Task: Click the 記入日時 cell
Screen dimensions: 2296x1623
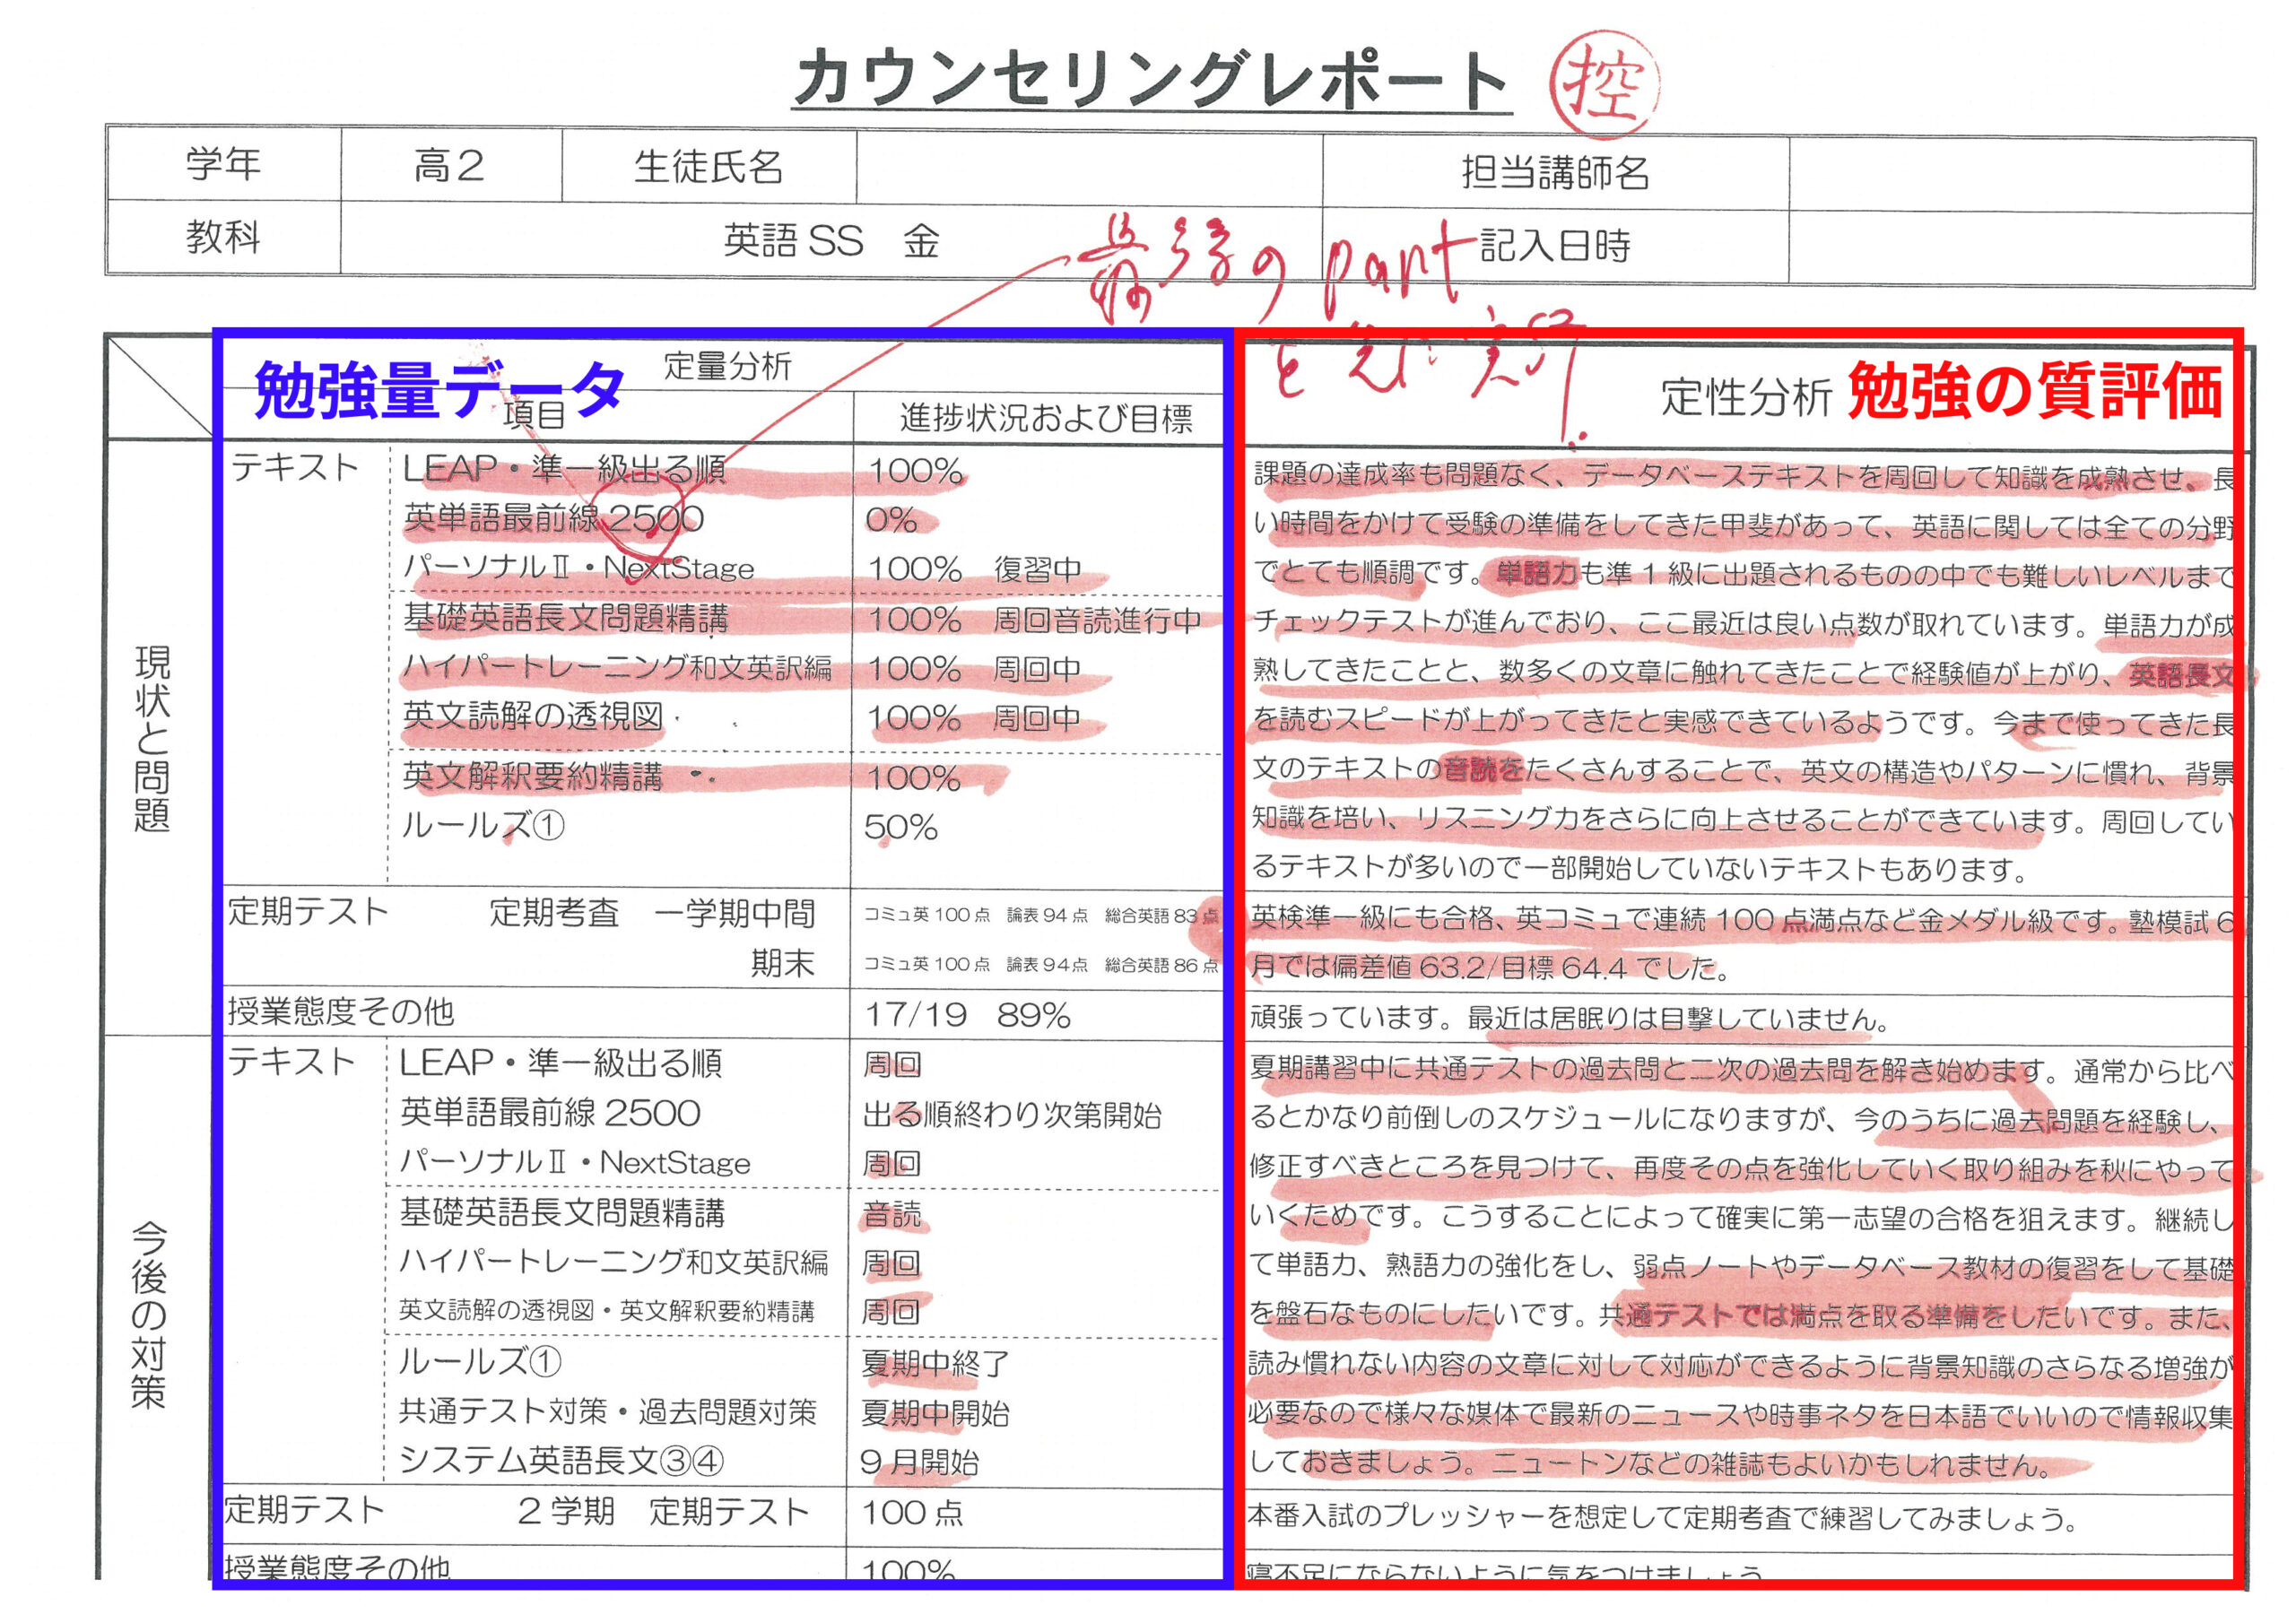Action: (x=1554, y=245)
